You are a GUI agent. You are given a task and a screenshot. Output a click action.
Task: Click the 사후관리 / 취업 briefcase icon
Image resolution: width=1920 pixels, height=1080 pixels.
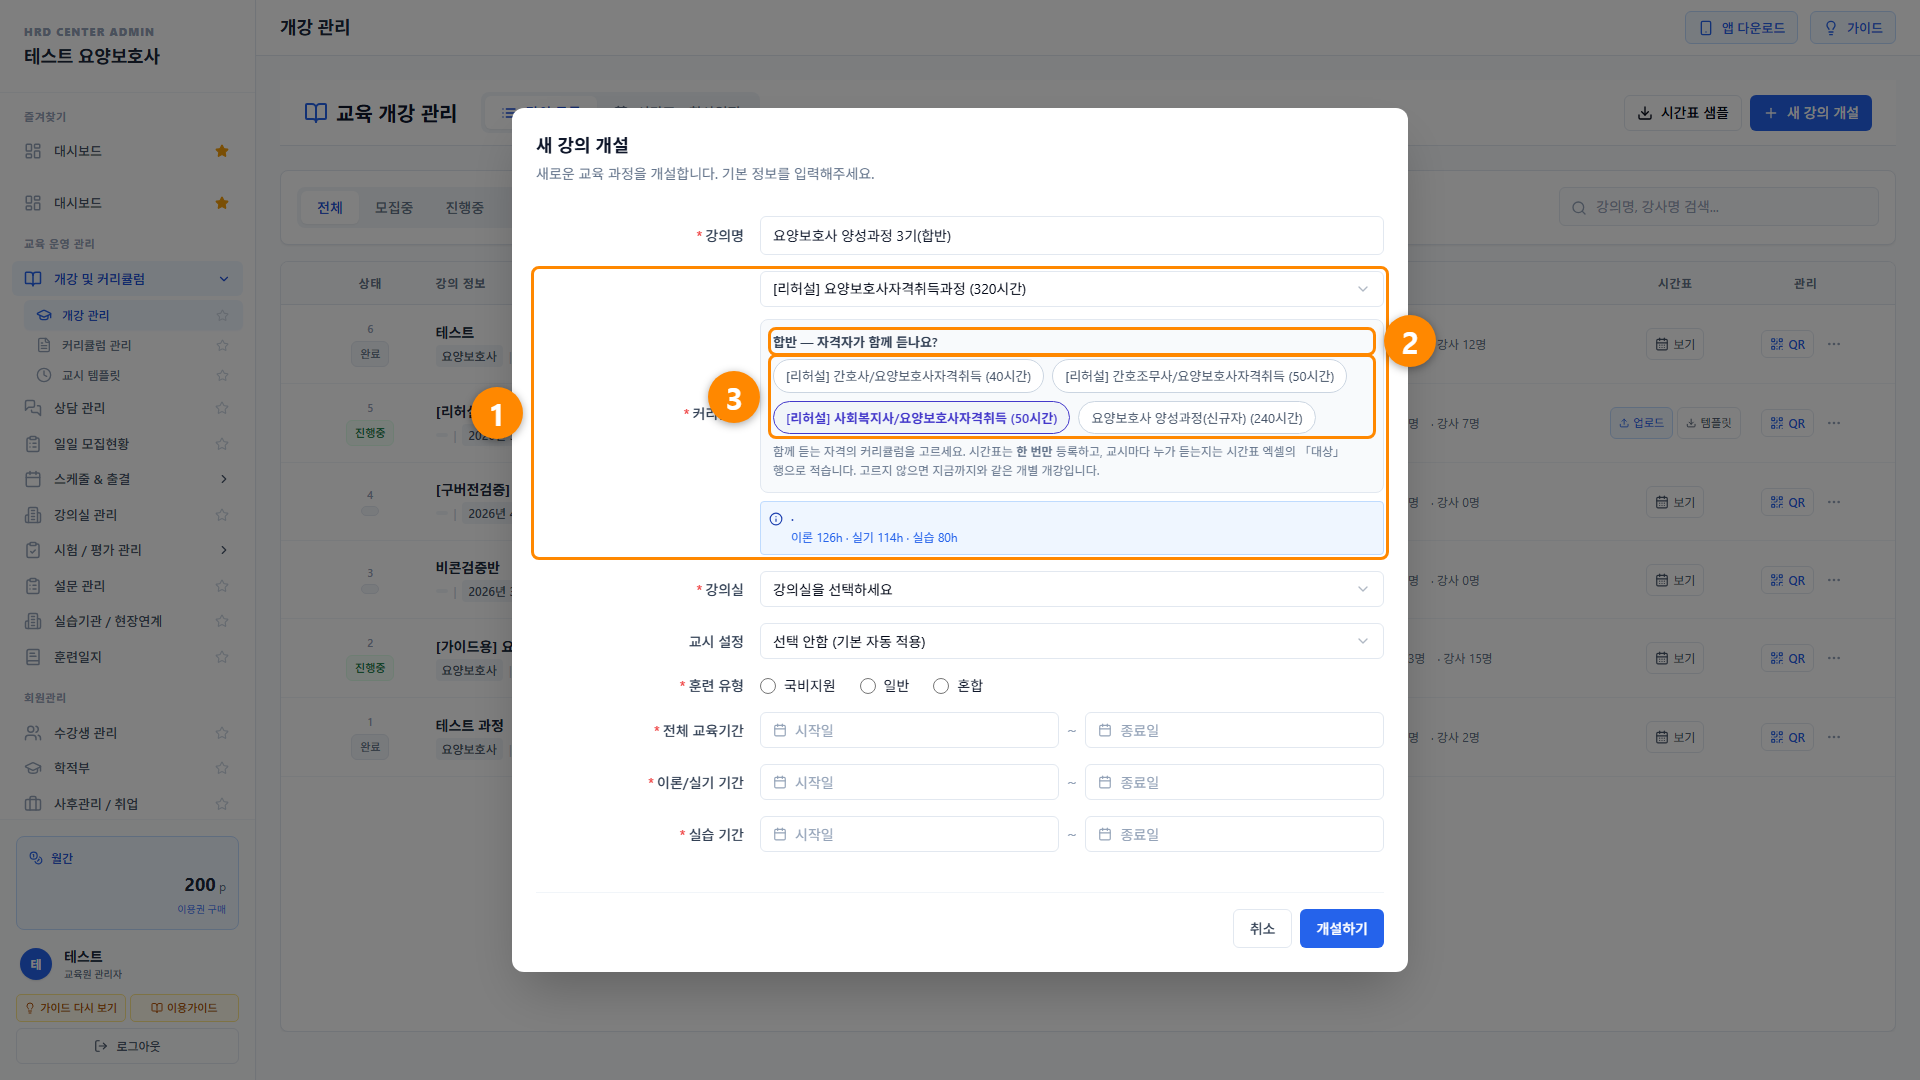coord(33,804)
